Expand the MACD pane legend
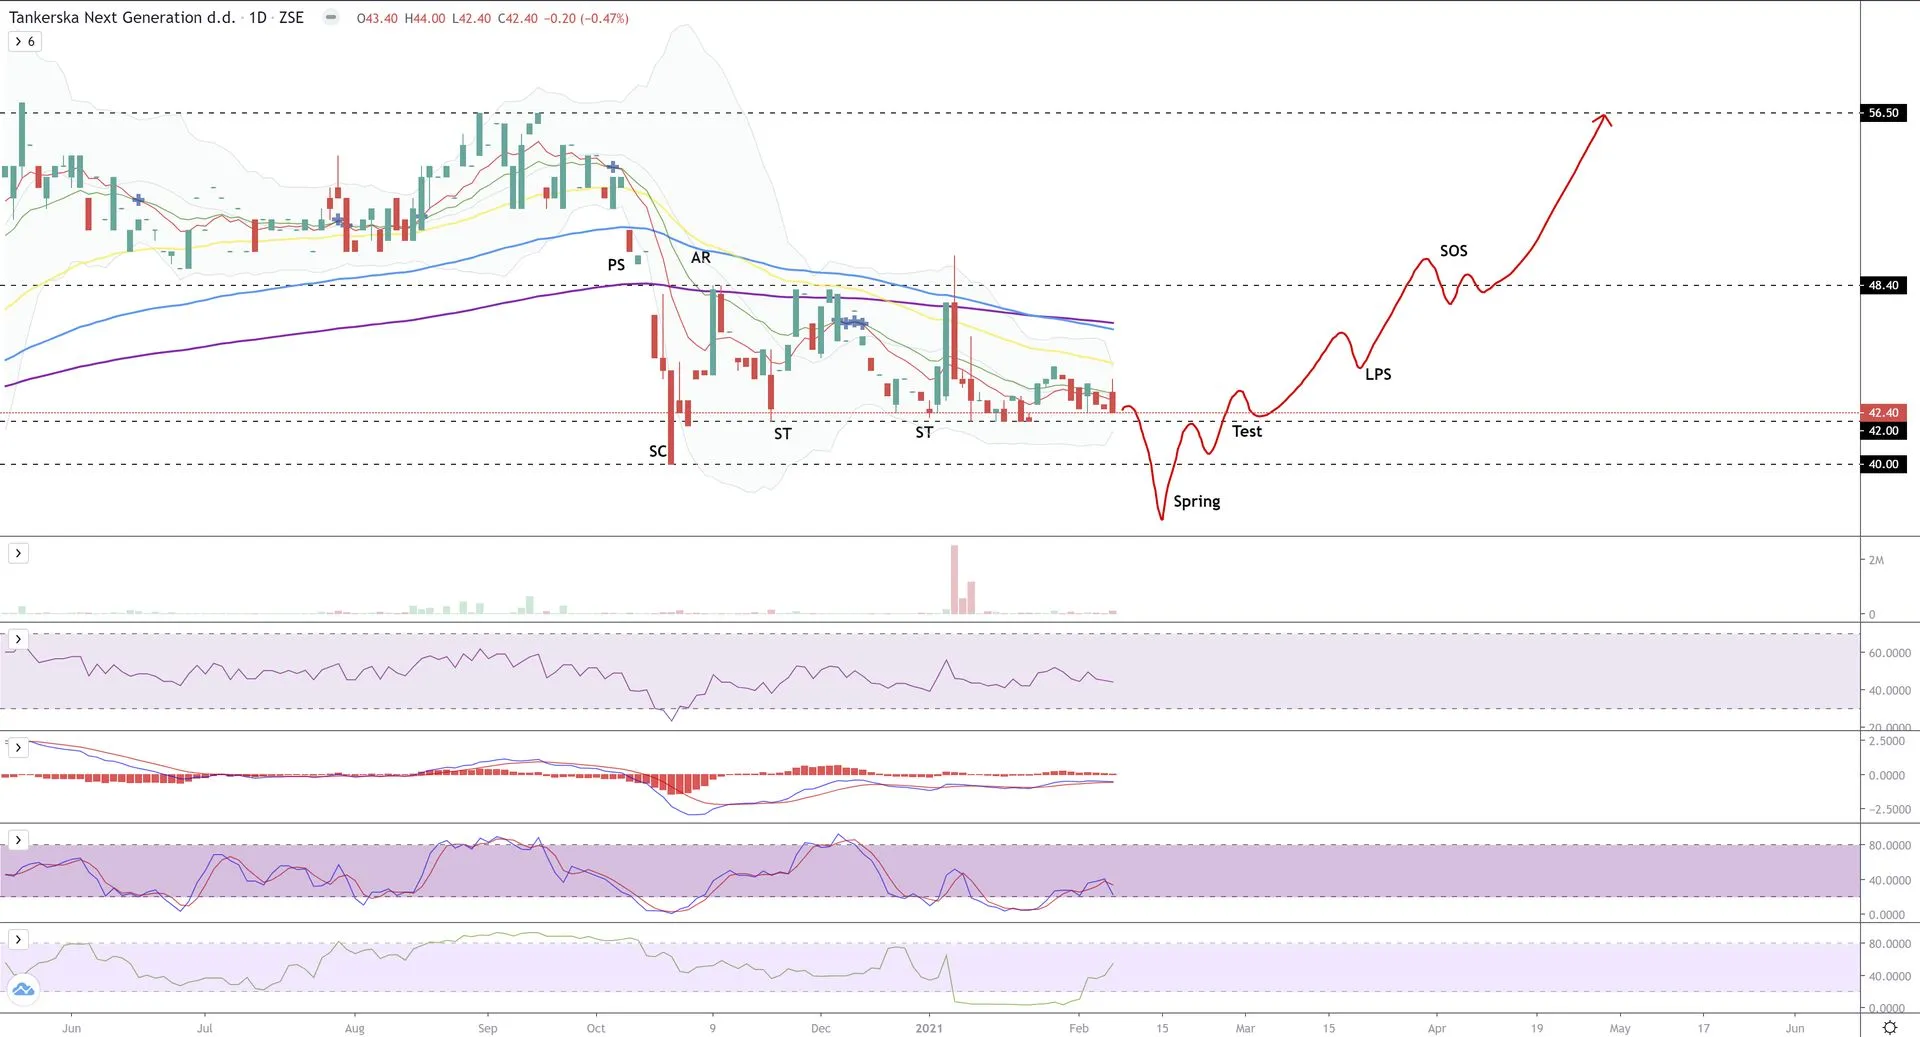The image size is (1920, 1037). (18, 747)
